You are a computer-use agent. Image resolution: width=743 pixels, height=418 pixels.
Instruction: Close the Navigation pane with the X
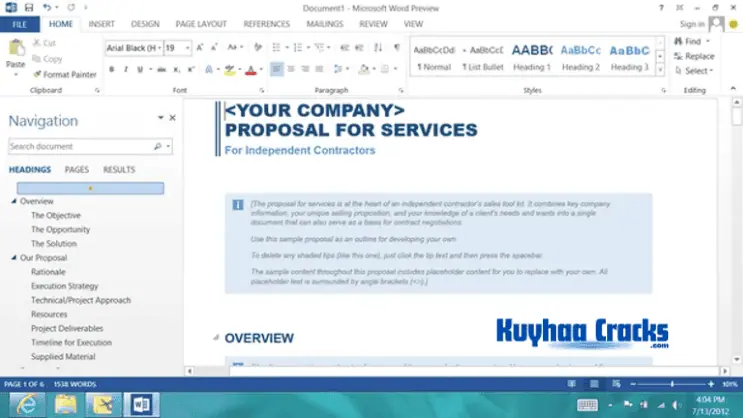coord(172,118)
